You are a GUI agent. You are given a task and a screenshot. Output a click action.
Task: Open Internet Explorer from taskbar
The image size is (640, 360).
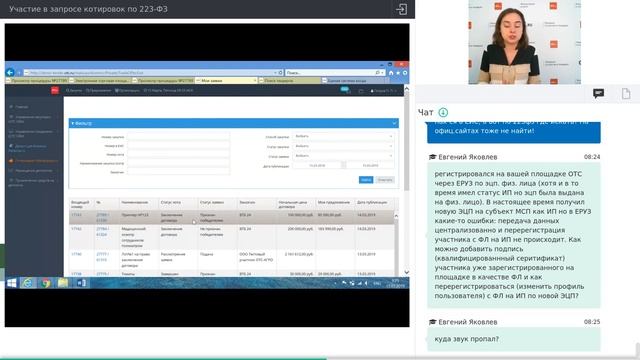[x=28, y=283]
